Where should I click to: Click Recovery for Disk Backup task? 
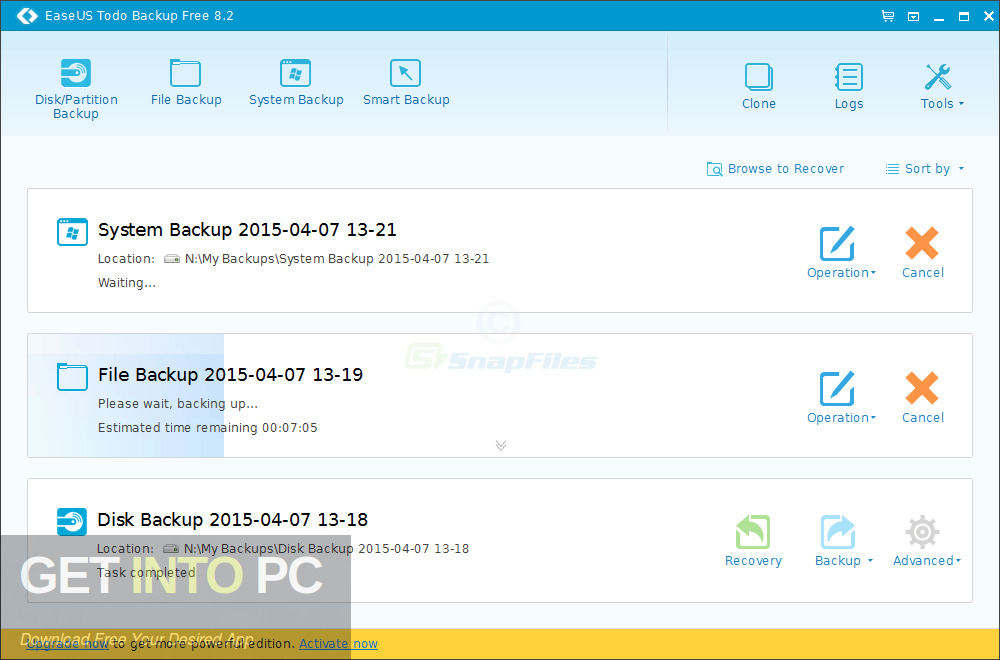(x=753, y=541)
